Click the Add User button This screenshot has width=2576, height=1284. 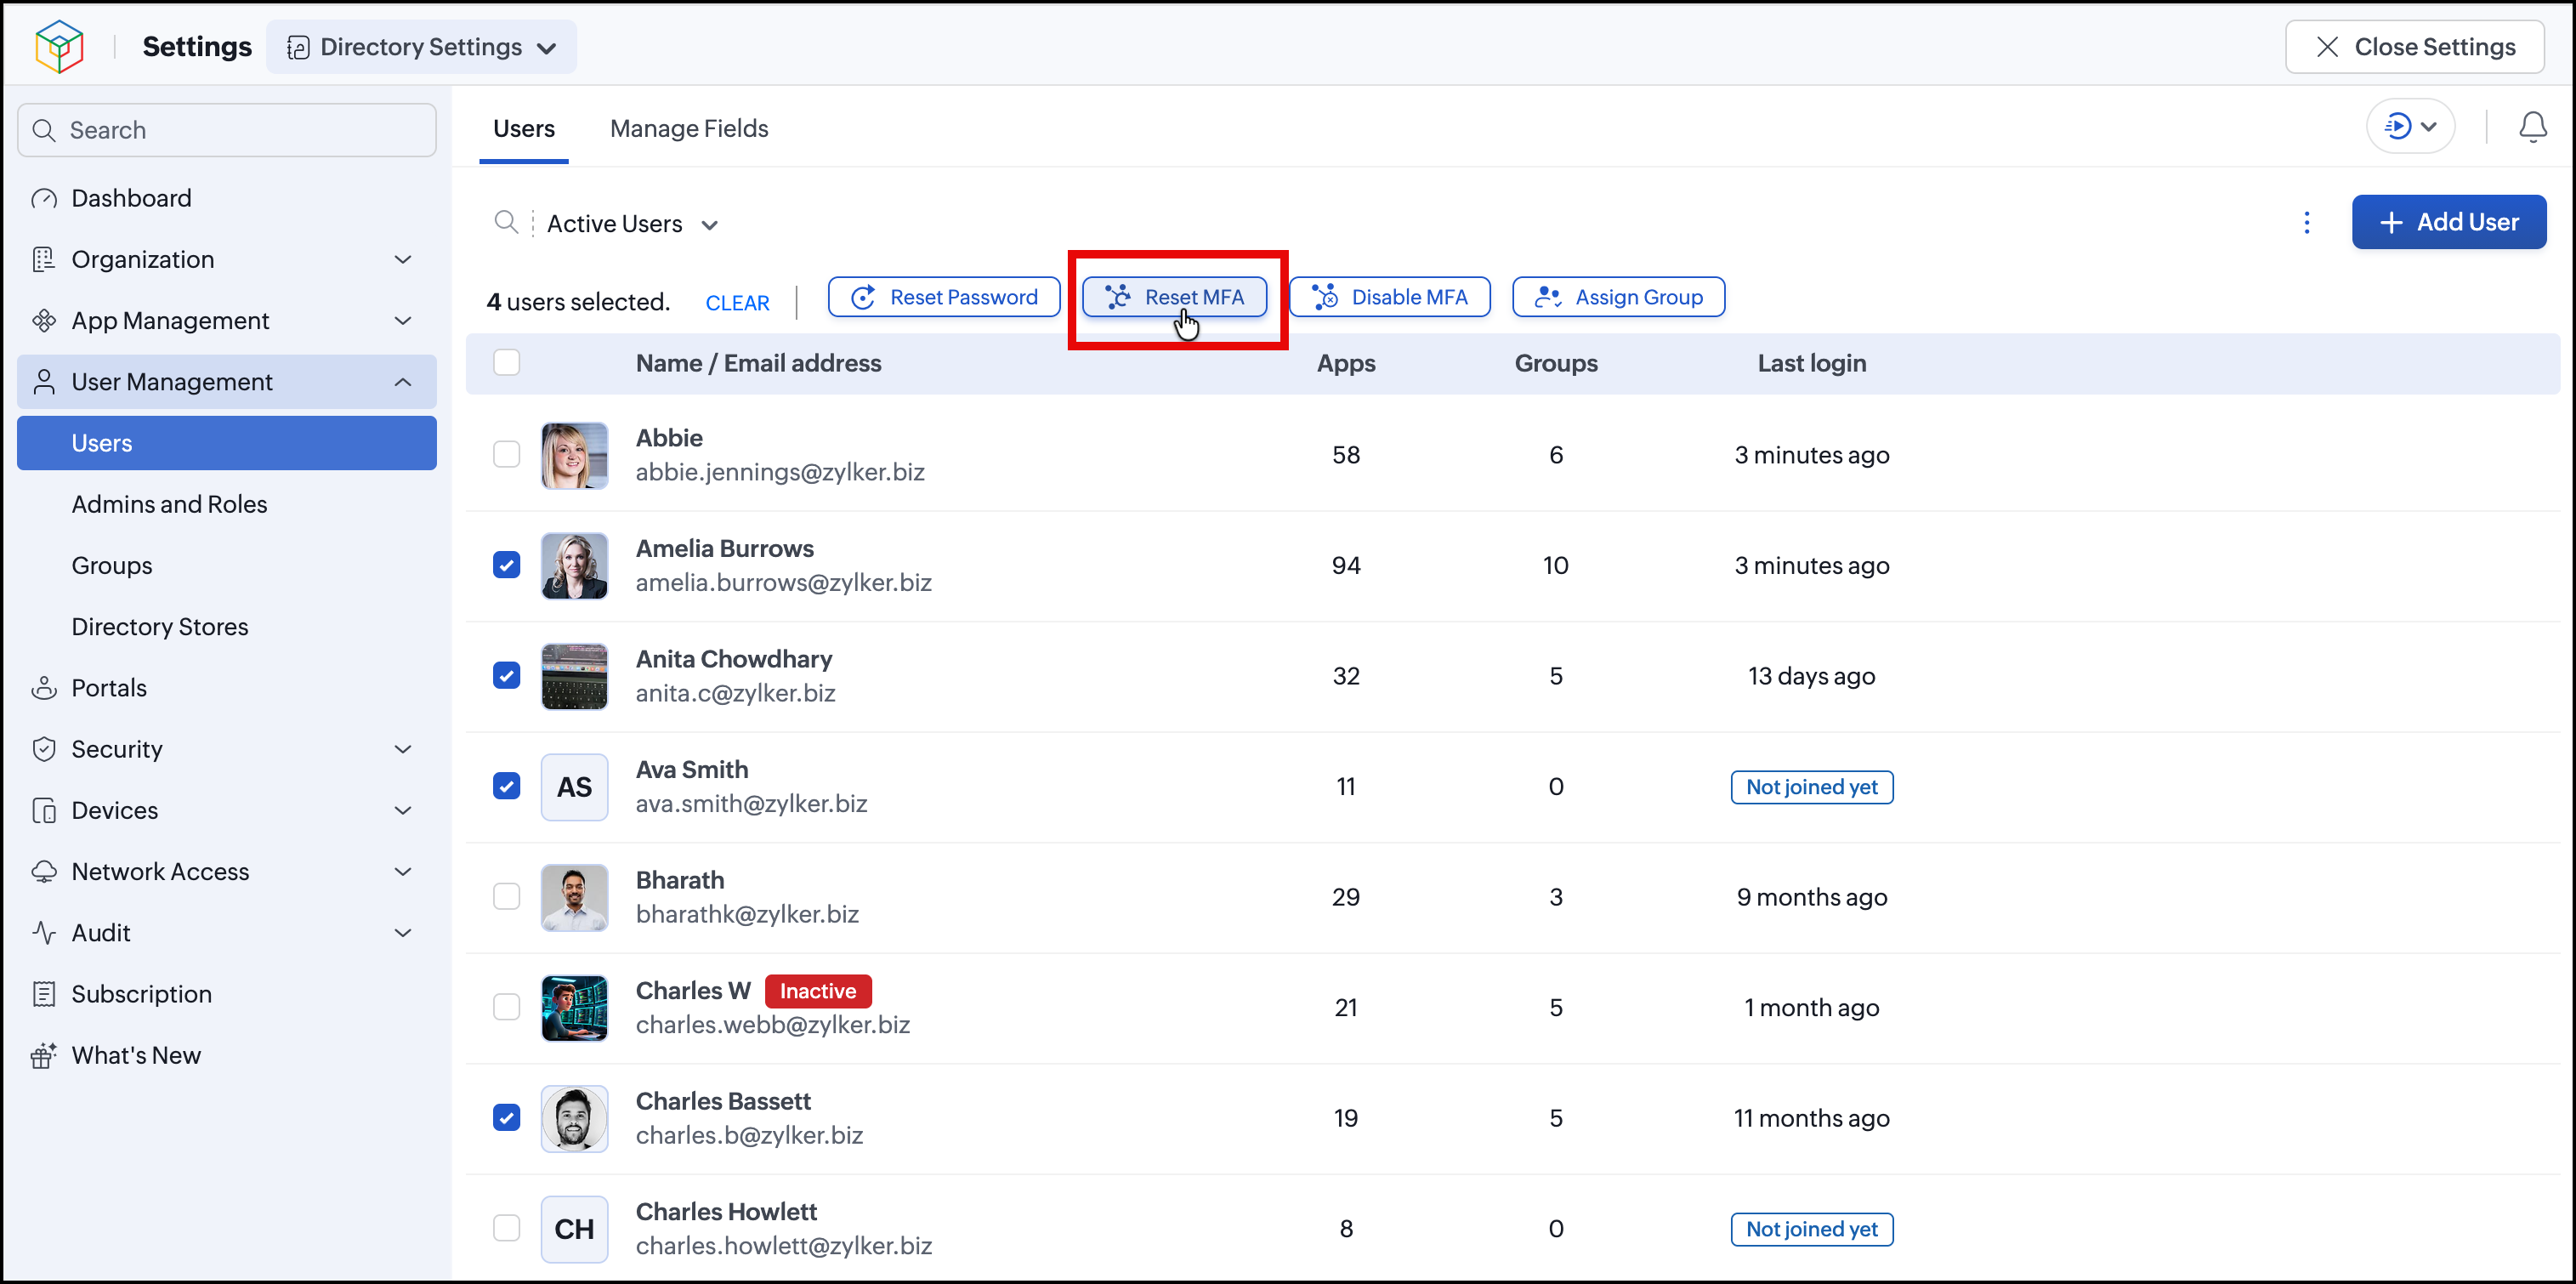(x=2448, y=222)
